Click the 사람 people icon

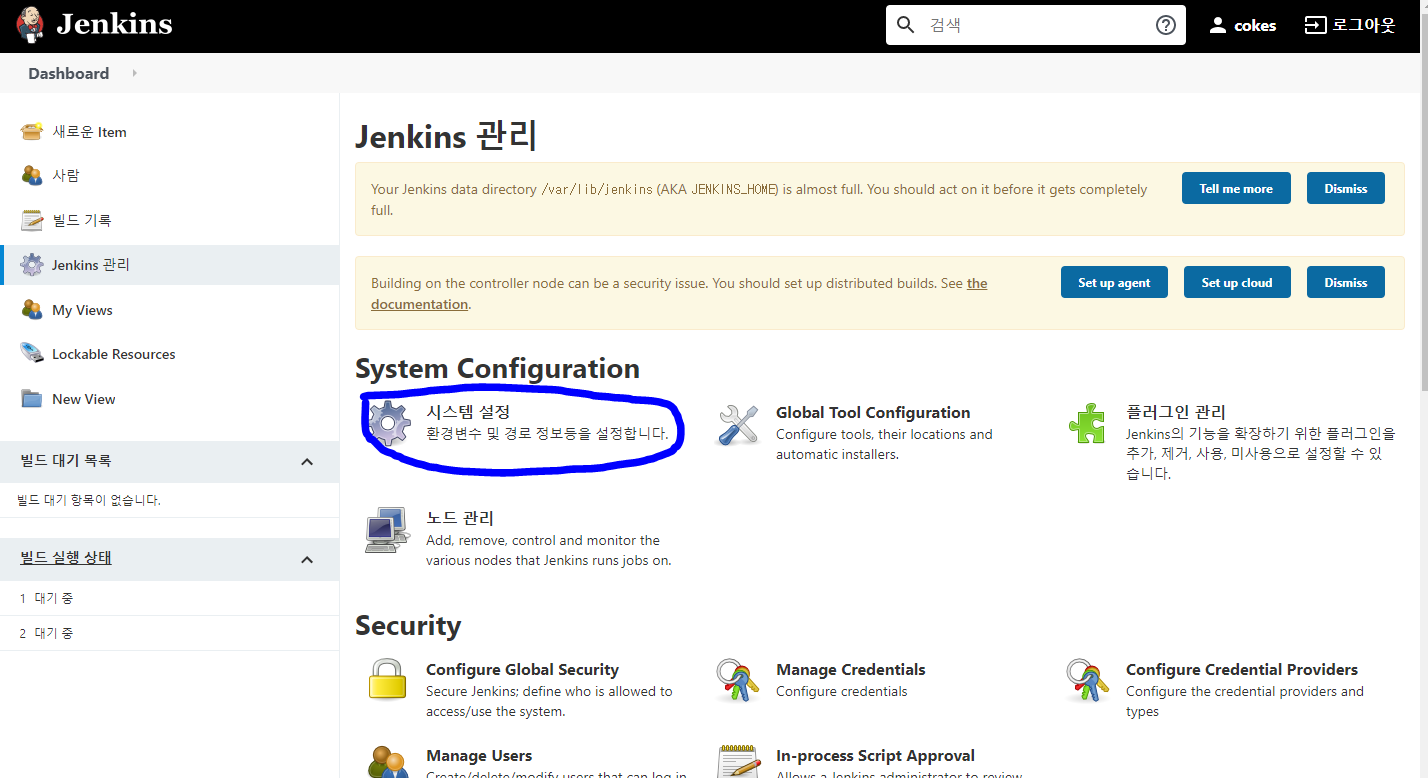click(32, 175)
